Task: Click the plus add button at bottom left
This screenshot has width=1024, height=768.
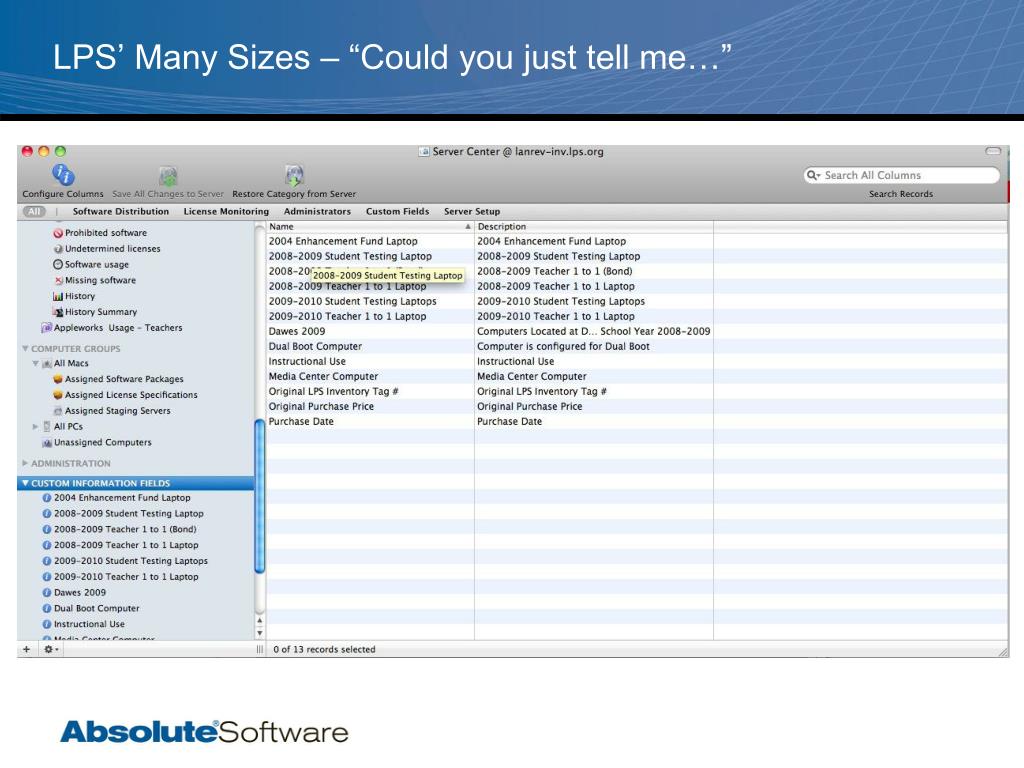Action: coord(27,649)
